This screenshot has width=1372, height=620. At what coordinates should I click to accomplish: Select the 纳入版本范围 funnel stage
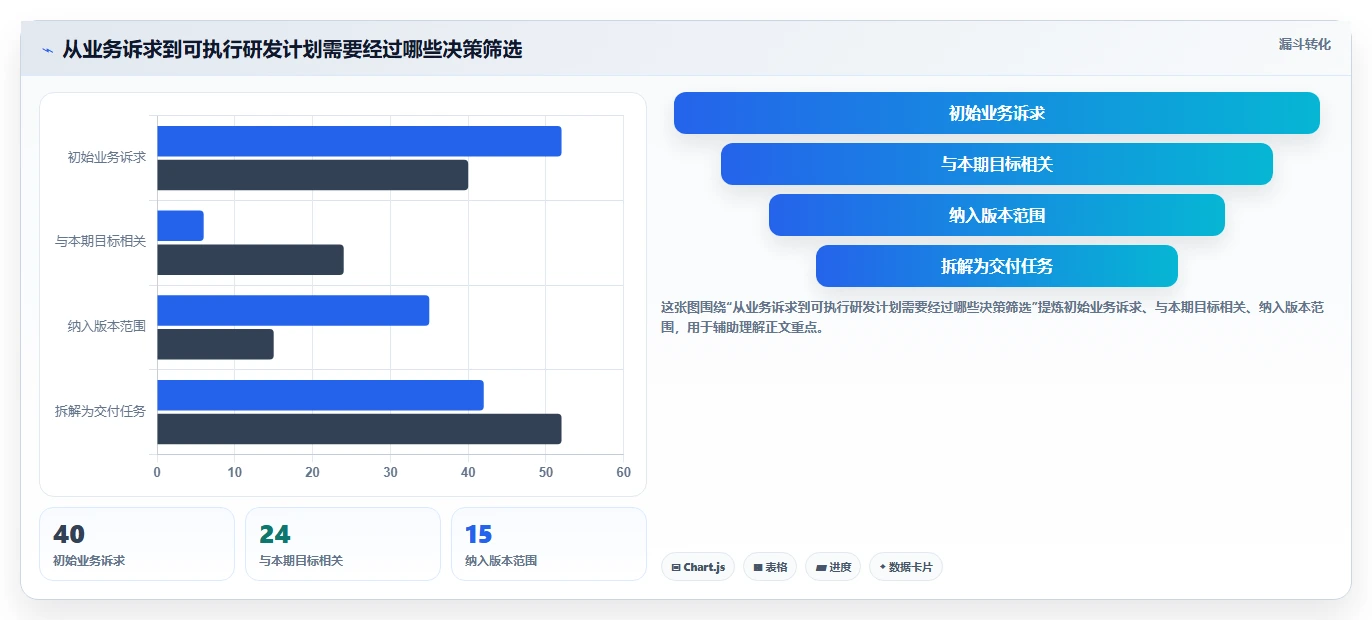tap(997, 215)
